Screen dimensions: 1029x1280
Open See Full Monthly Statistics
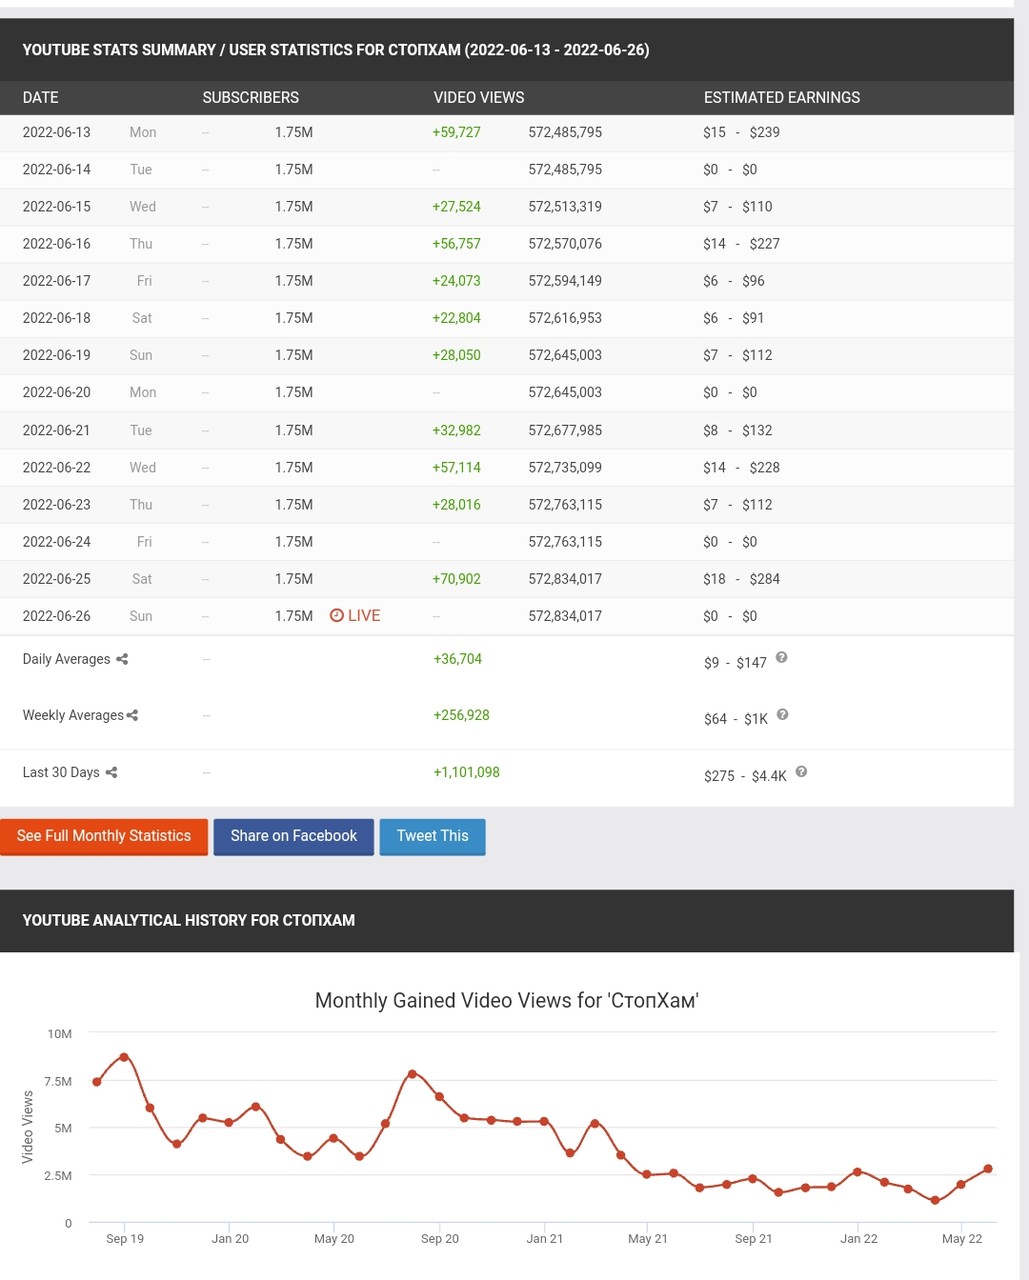click(104, 836)
